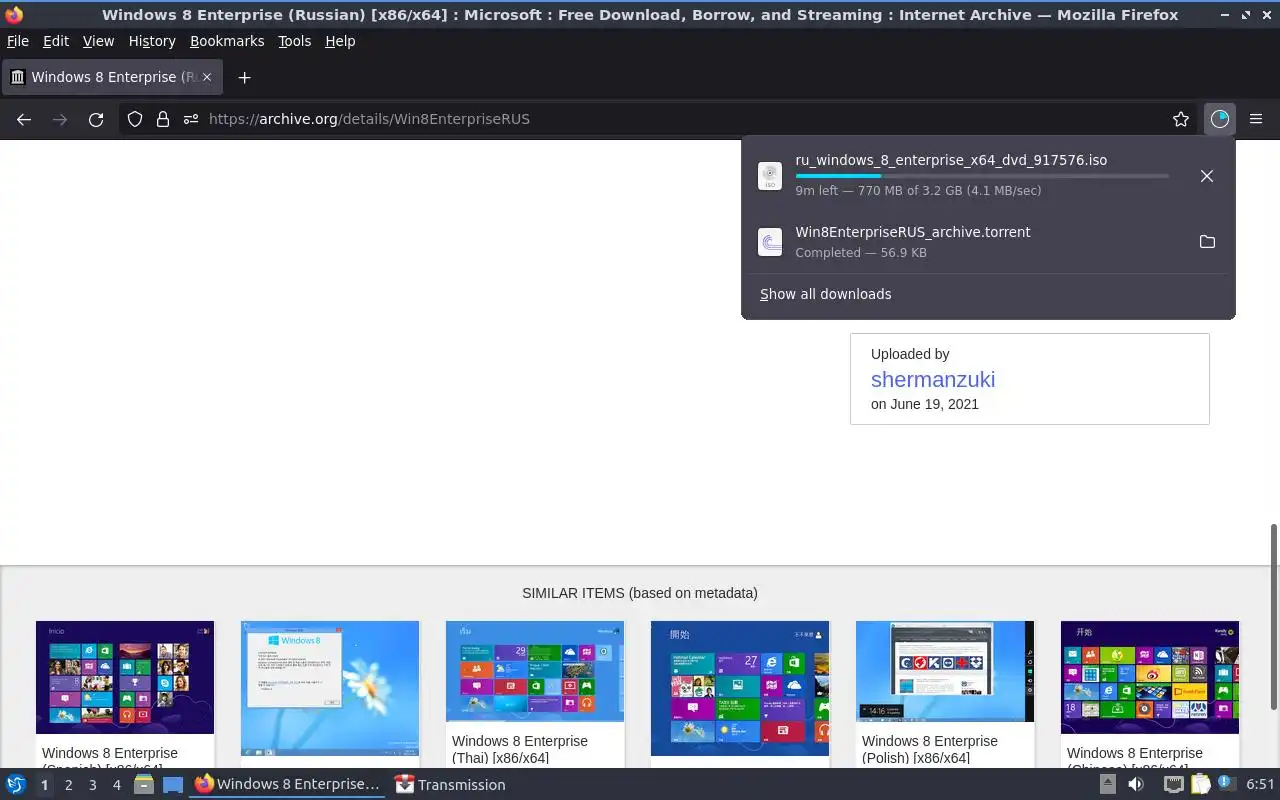Switch to workspace 4
1280x800 pixels.
tap(116, 785)
